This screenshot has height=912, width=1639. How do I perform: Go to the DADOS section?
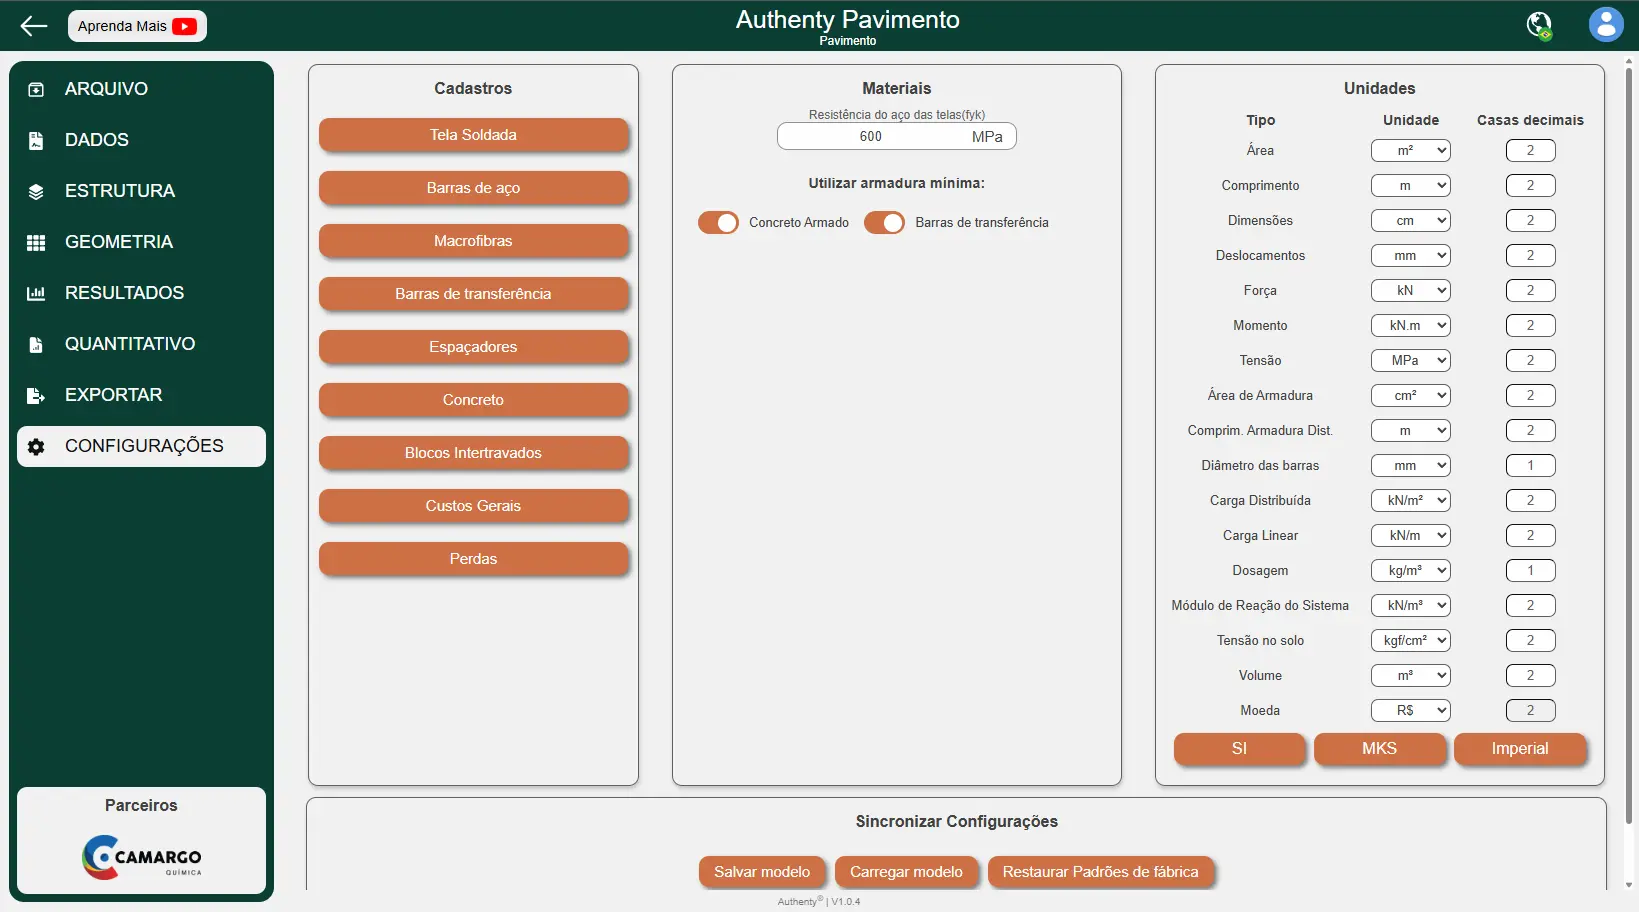pos(141,140)
